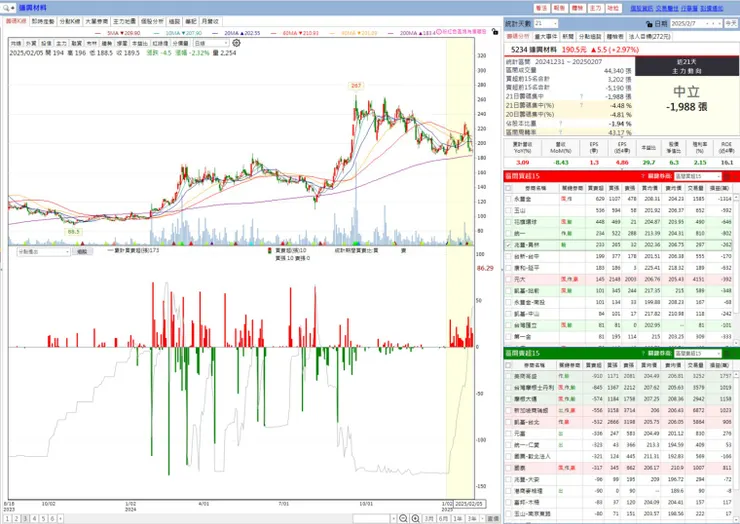Uncheck the checkbox for 兆豐-寶林 row

coord(508,245)
